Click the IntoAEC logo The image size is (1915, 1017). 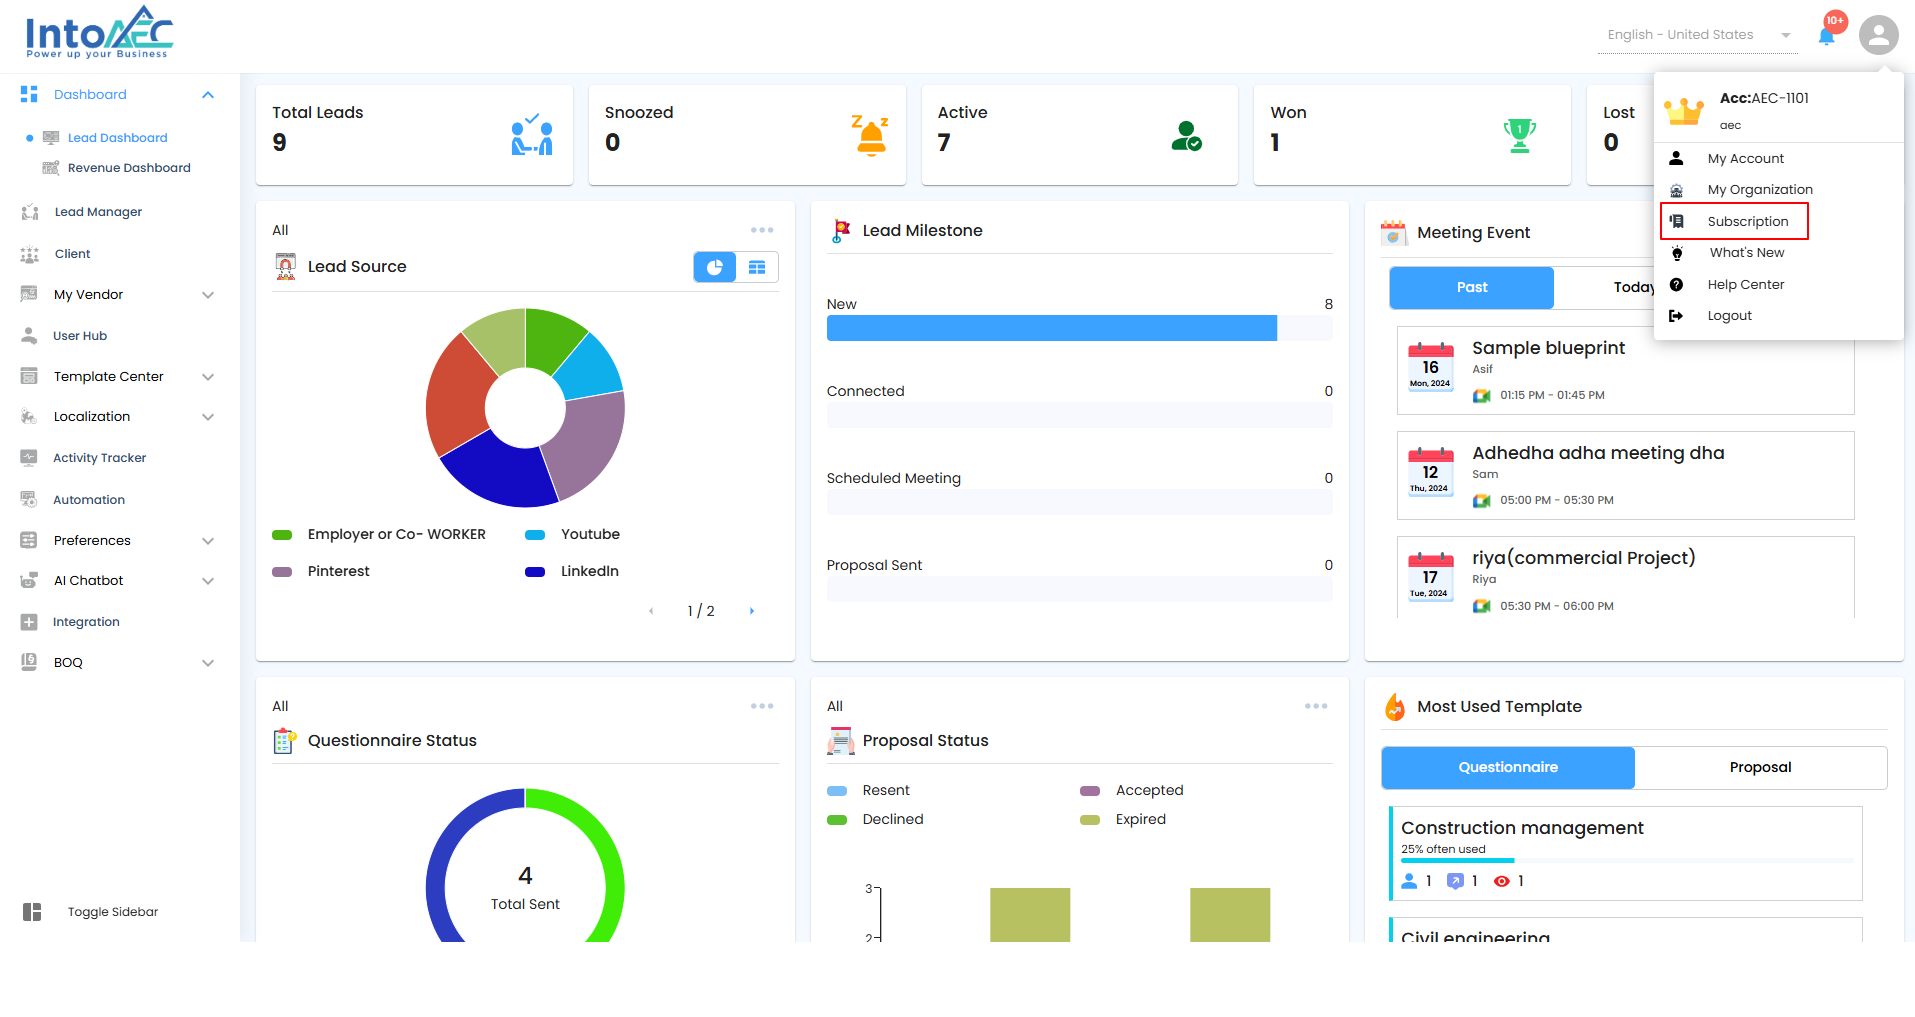(x=99, y=33)
